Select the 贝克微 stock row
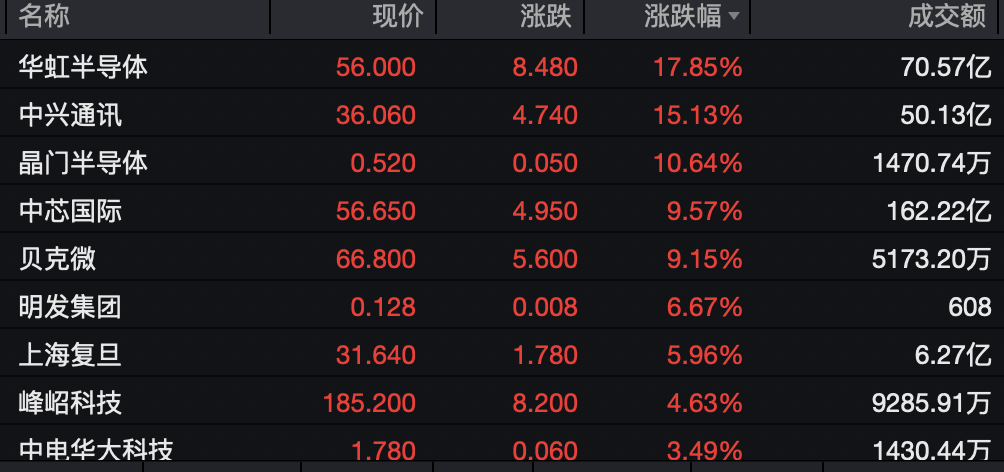The height and width of the screenshot is (472, 1004). point(58,259)
